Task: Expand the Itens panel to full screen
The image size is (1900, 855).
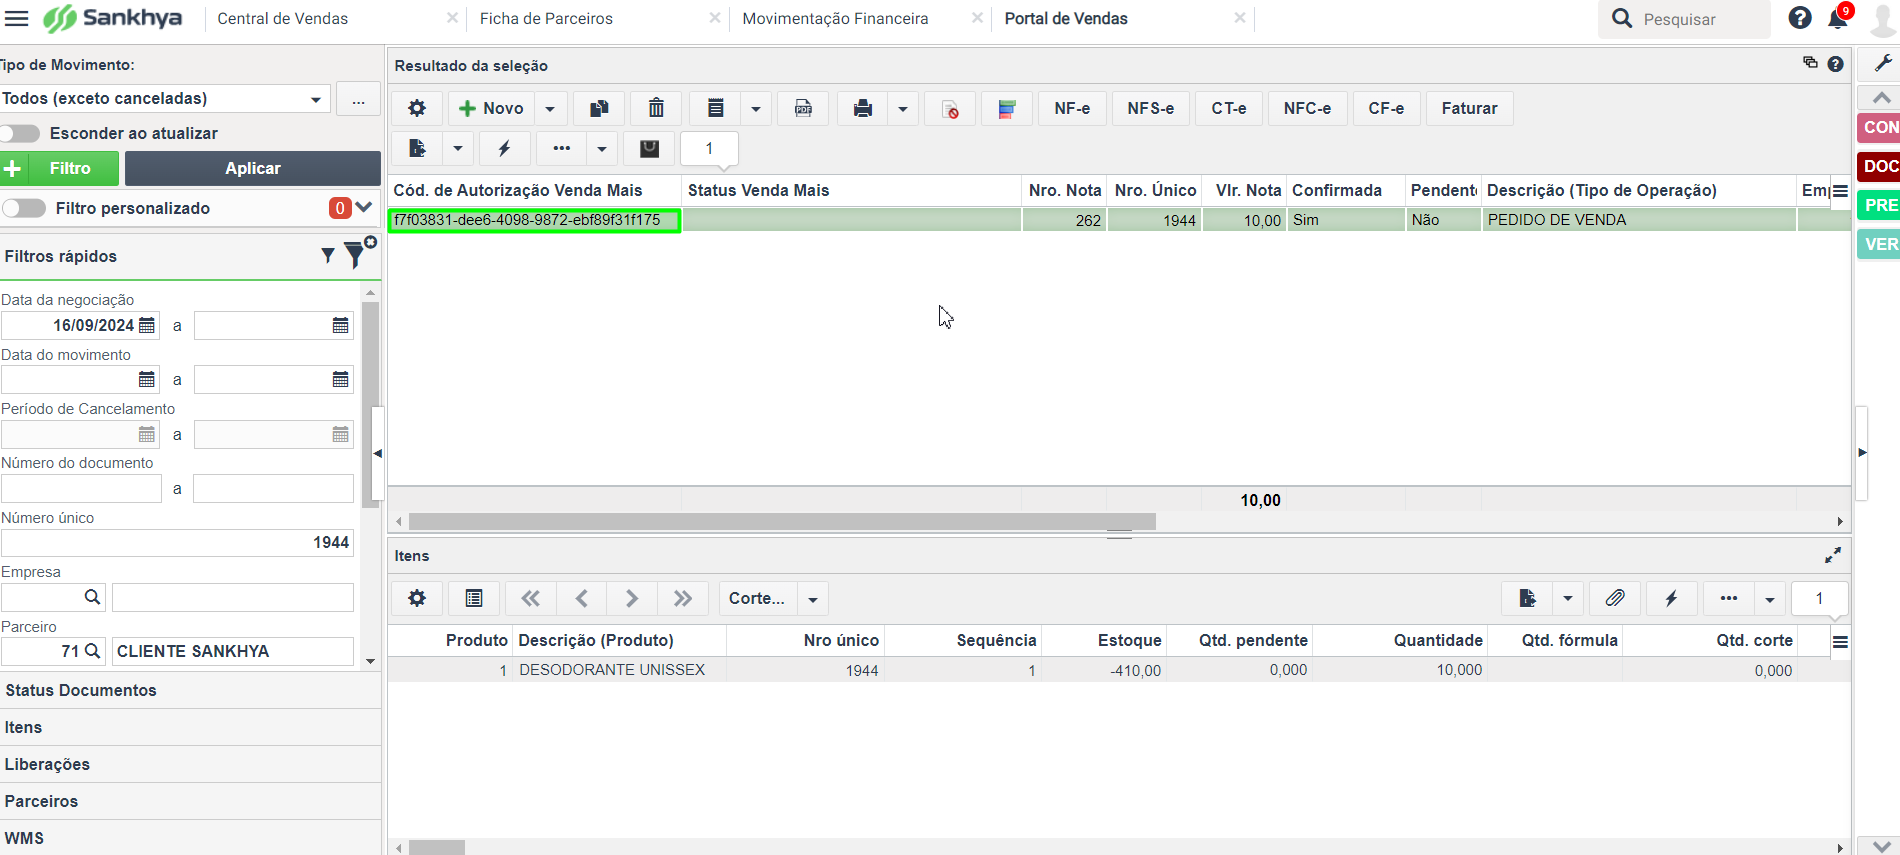Action: pyautogui.click(x=1833, y=555)
